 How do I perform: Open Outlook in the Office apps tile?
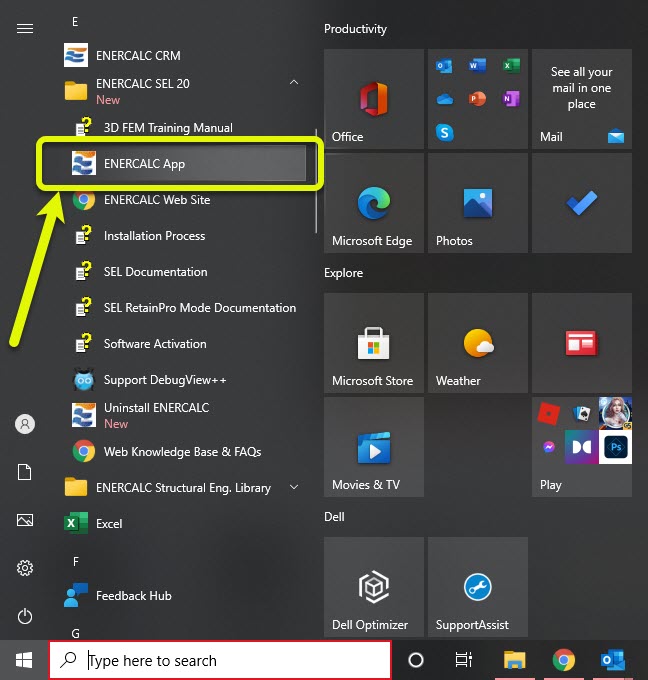click(444, 66)
